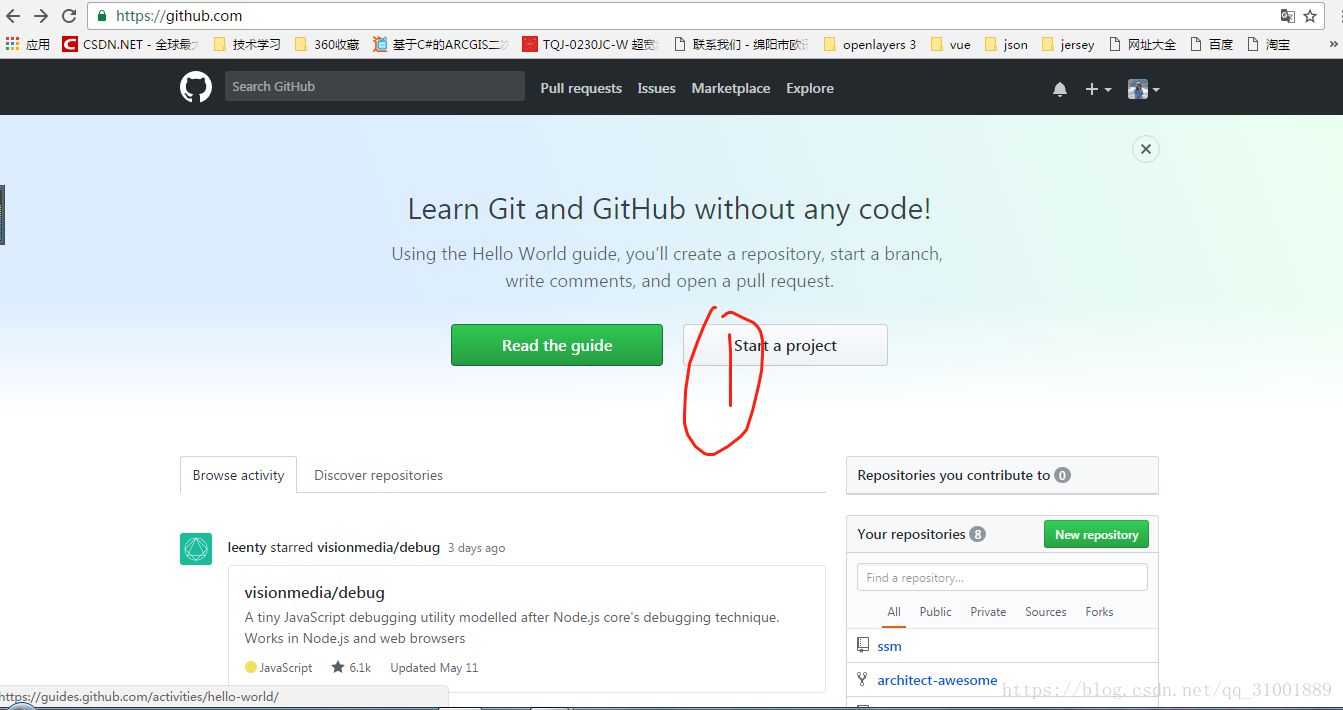
Task: Reload the page with the refresh icon
Action: pos(69,16)
